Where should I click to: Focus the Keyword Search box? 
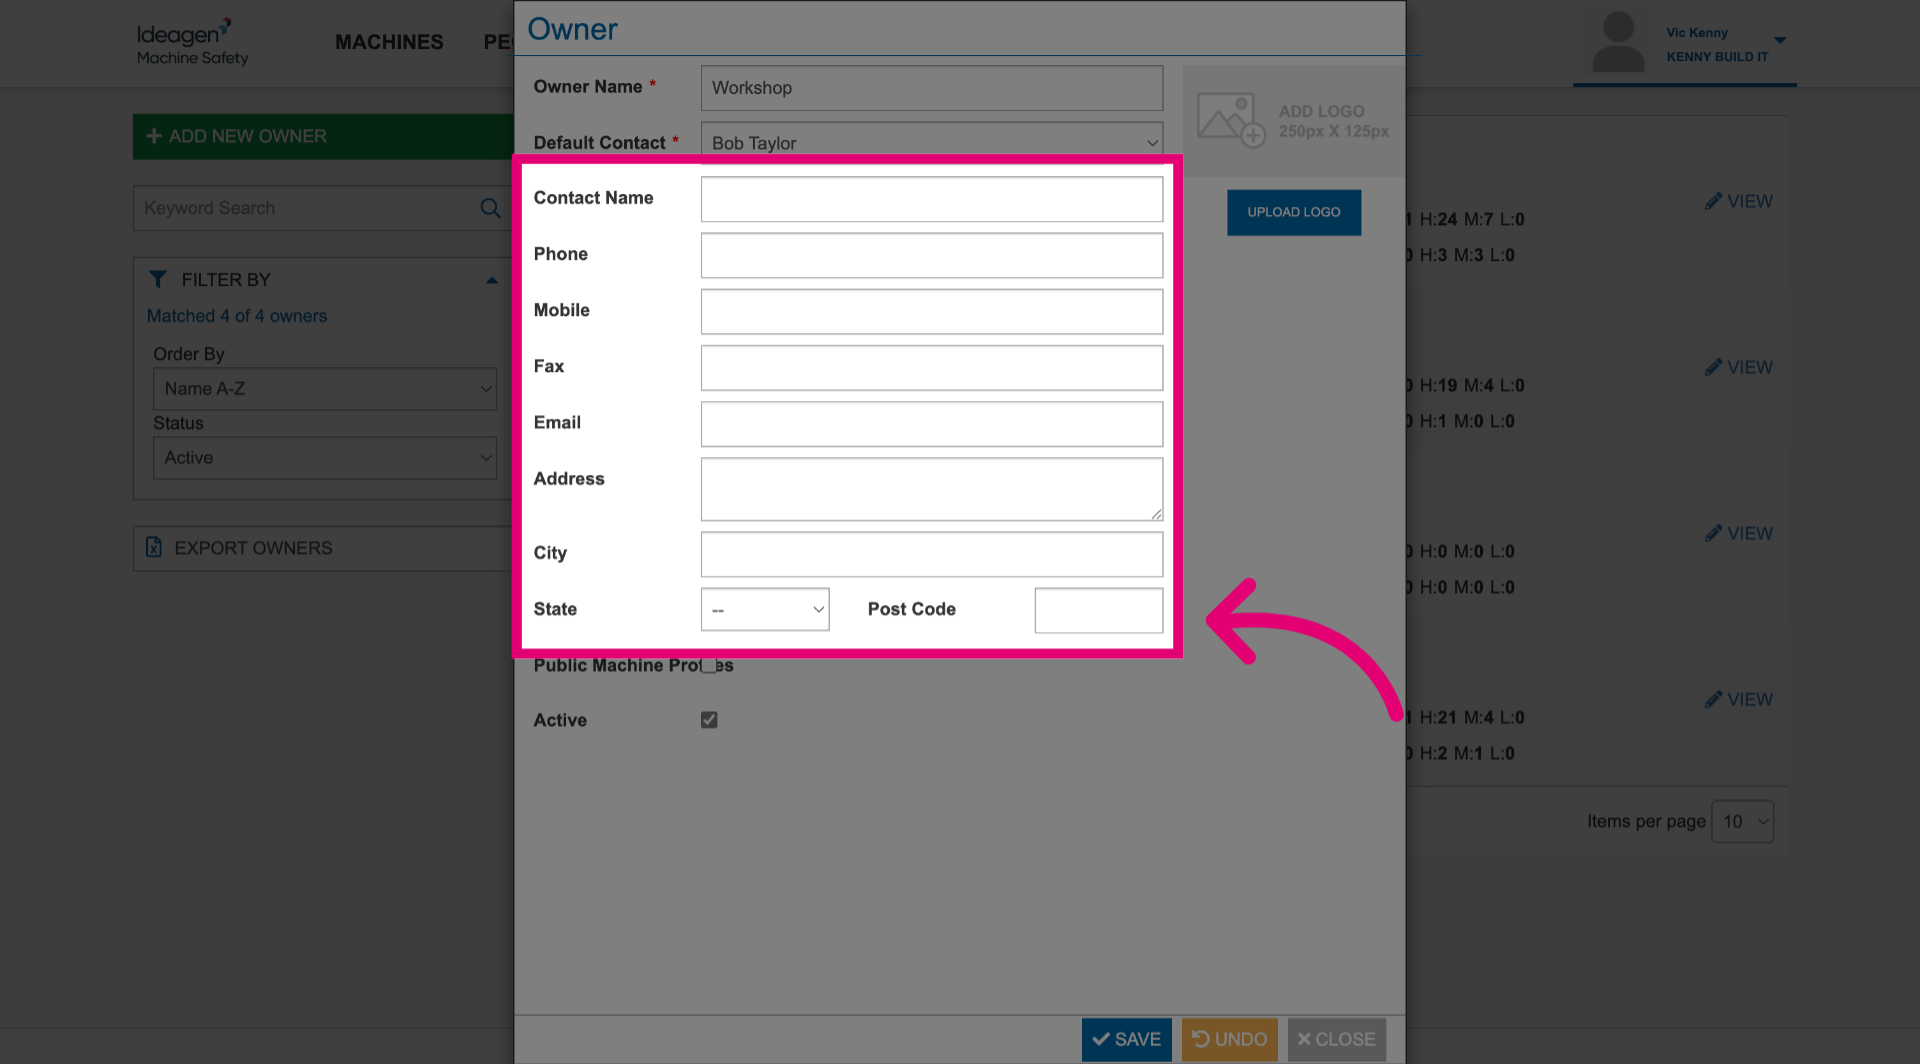pos(322,208)
